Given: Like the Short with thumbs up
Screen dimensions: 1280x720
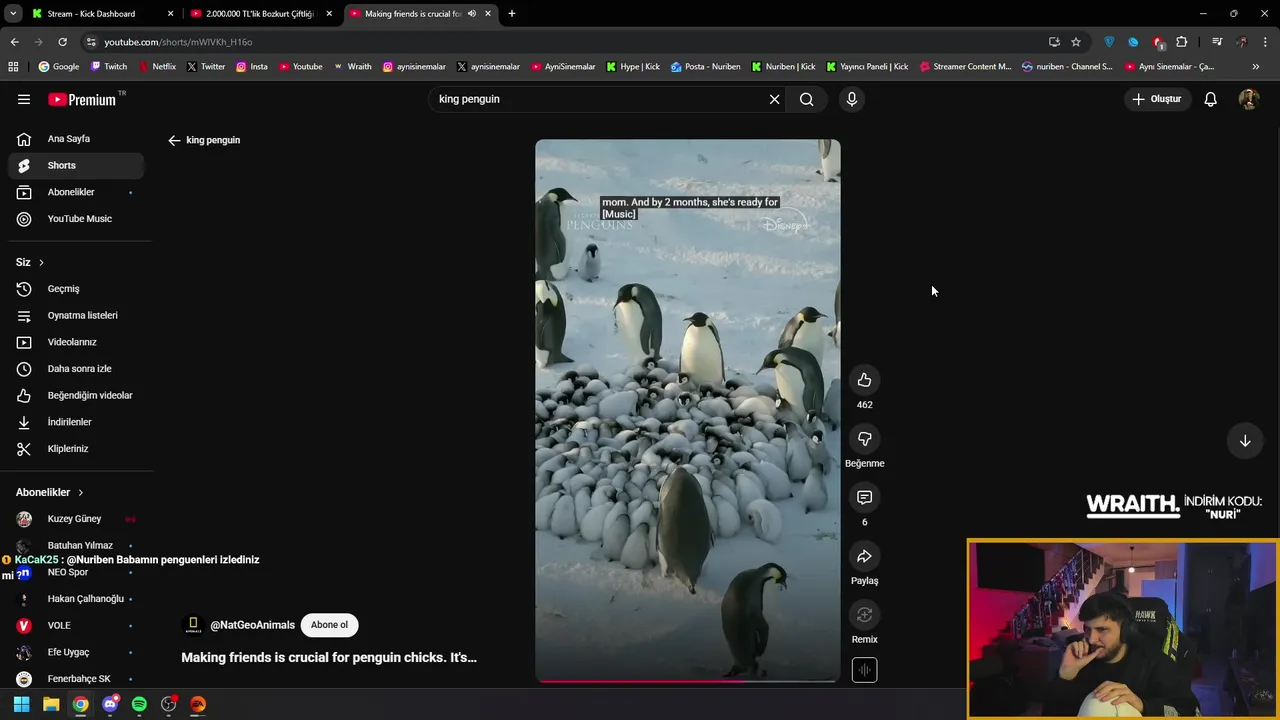Looking at the screenshot, I should (x=864, y=380).
